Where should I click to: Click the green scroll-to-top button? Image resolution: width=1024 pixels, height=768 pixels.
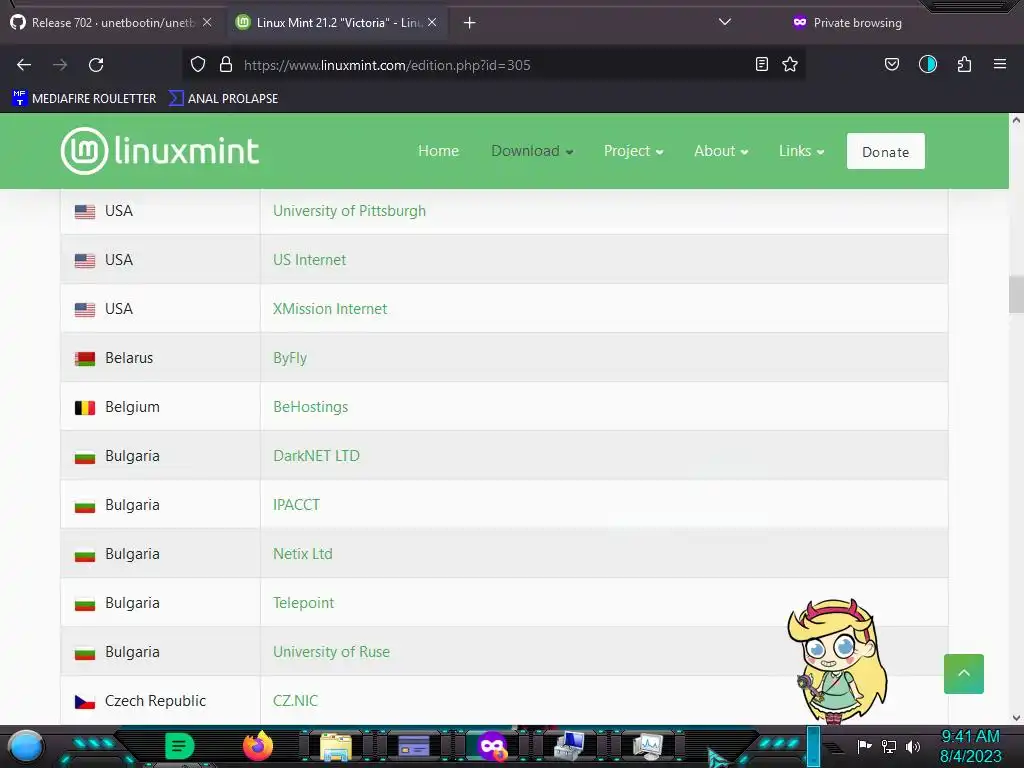point(963,673)
